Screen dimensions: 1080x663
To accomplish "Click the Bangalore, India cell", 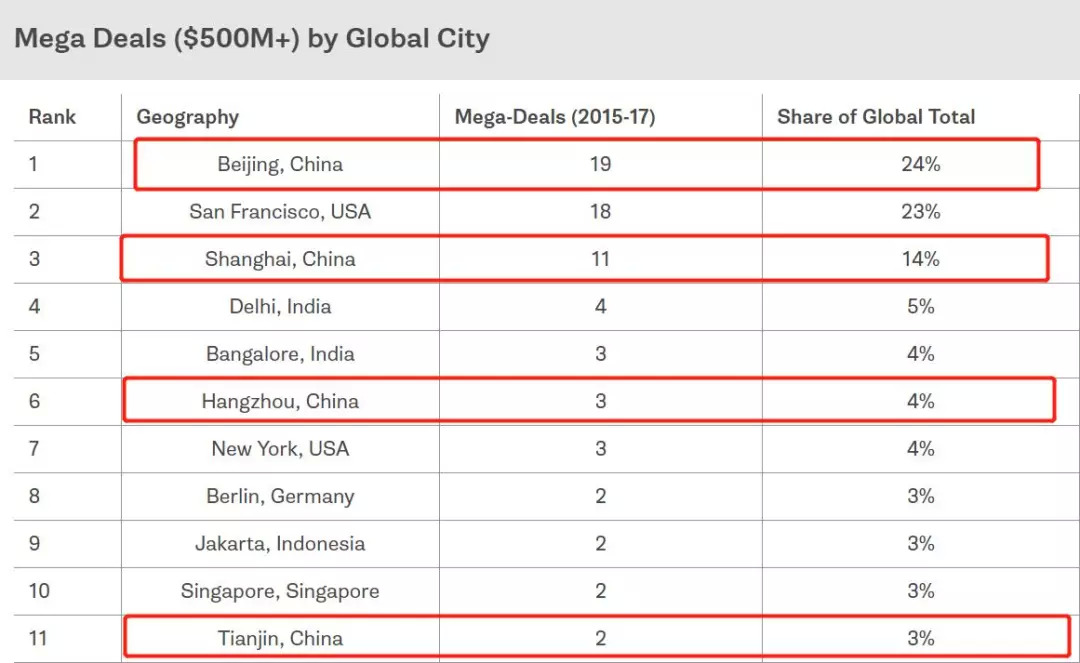I will [x=280, y=354].
